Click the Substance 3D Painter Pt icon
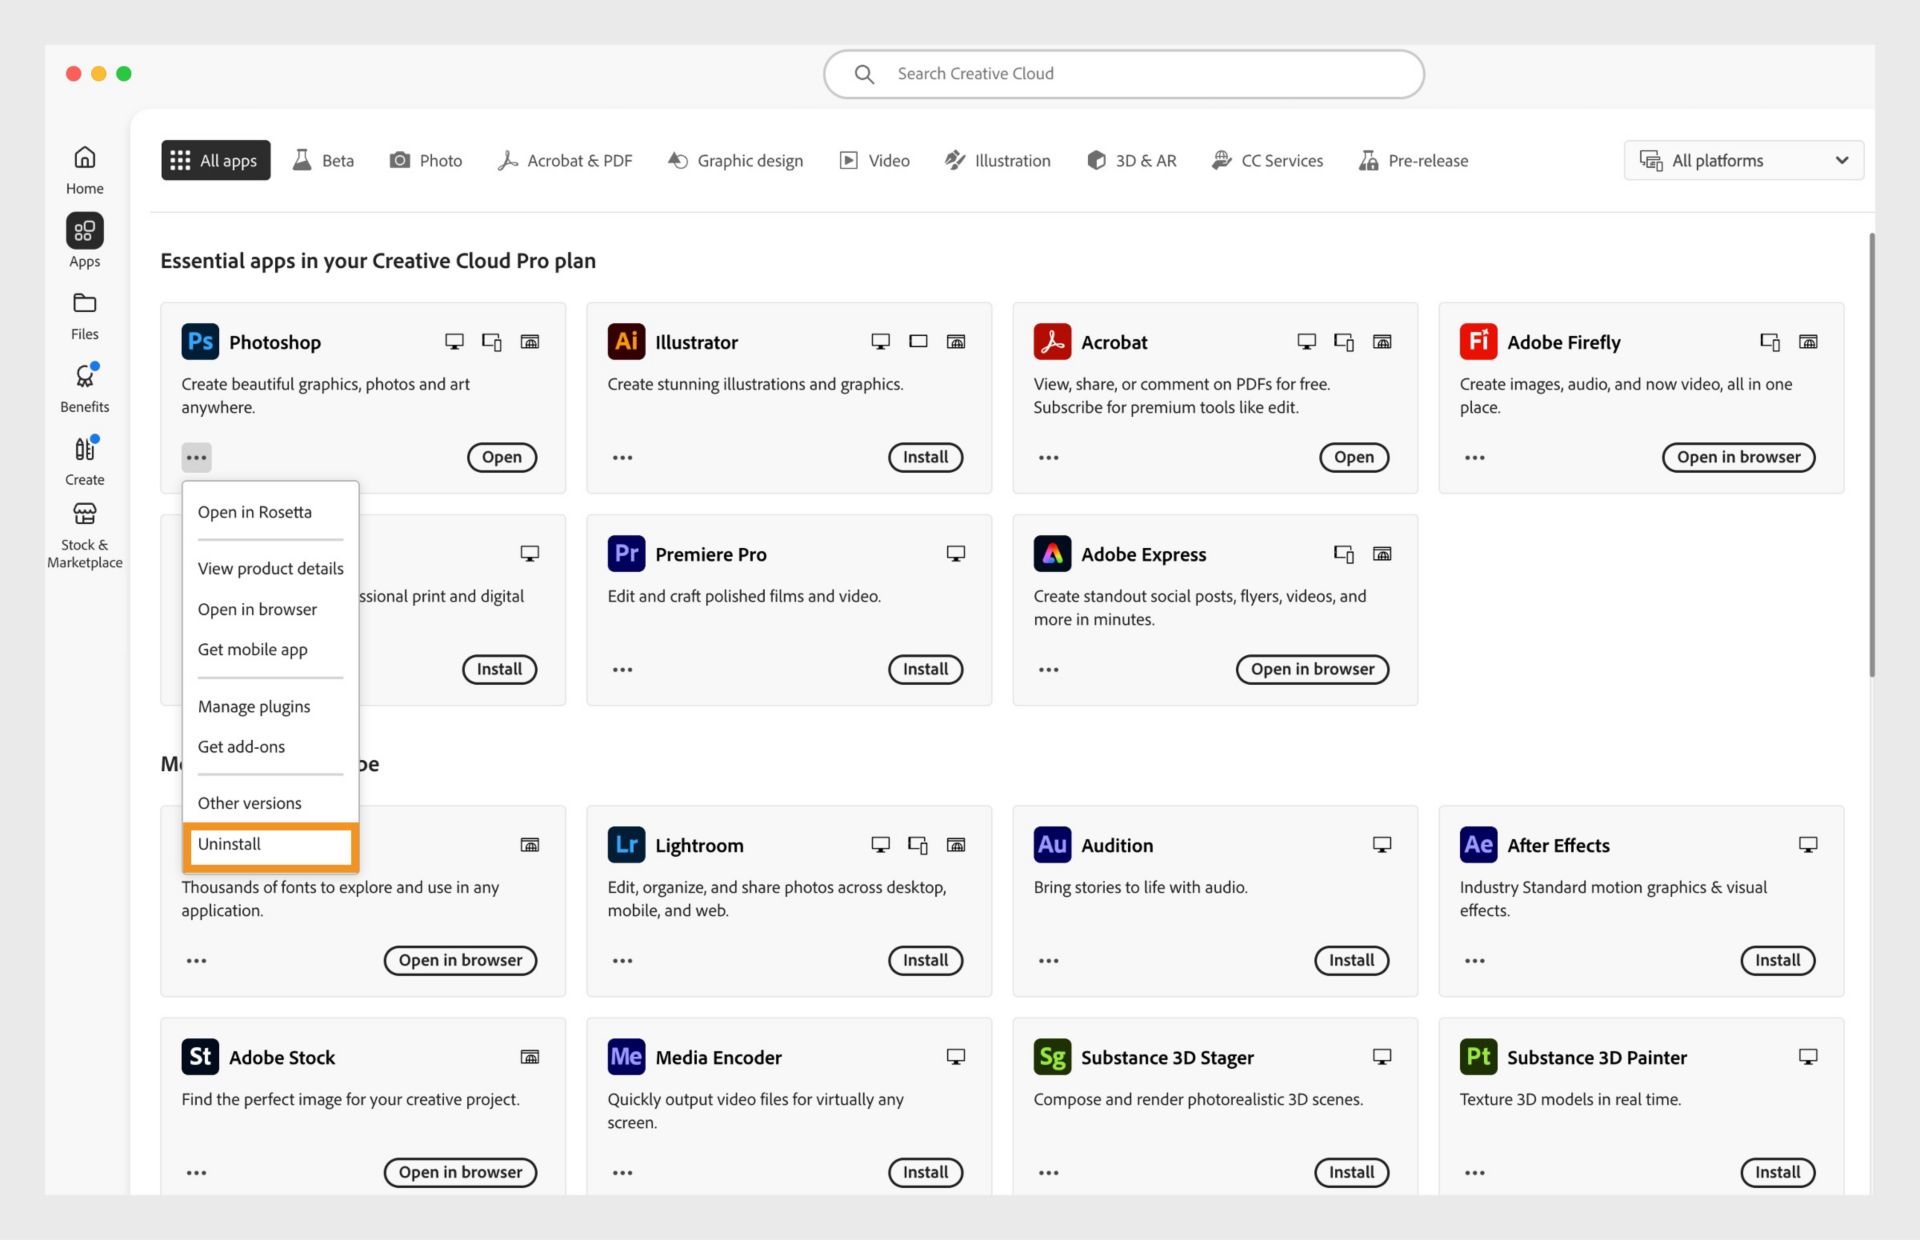 point(1478,1056)
